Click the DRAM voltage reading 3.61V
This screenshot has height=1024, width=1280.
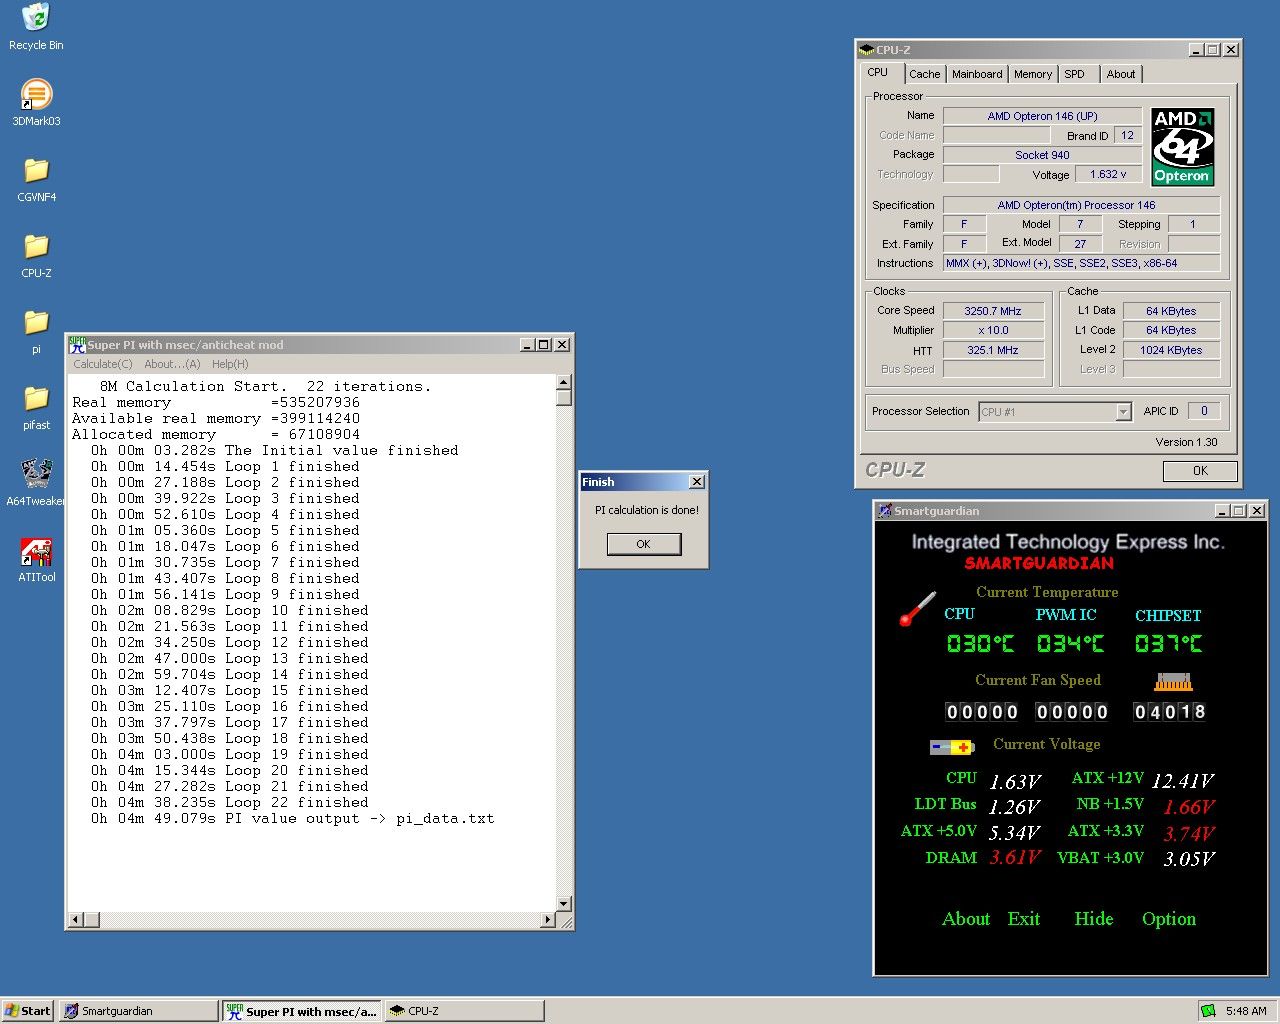point(1015,858)
